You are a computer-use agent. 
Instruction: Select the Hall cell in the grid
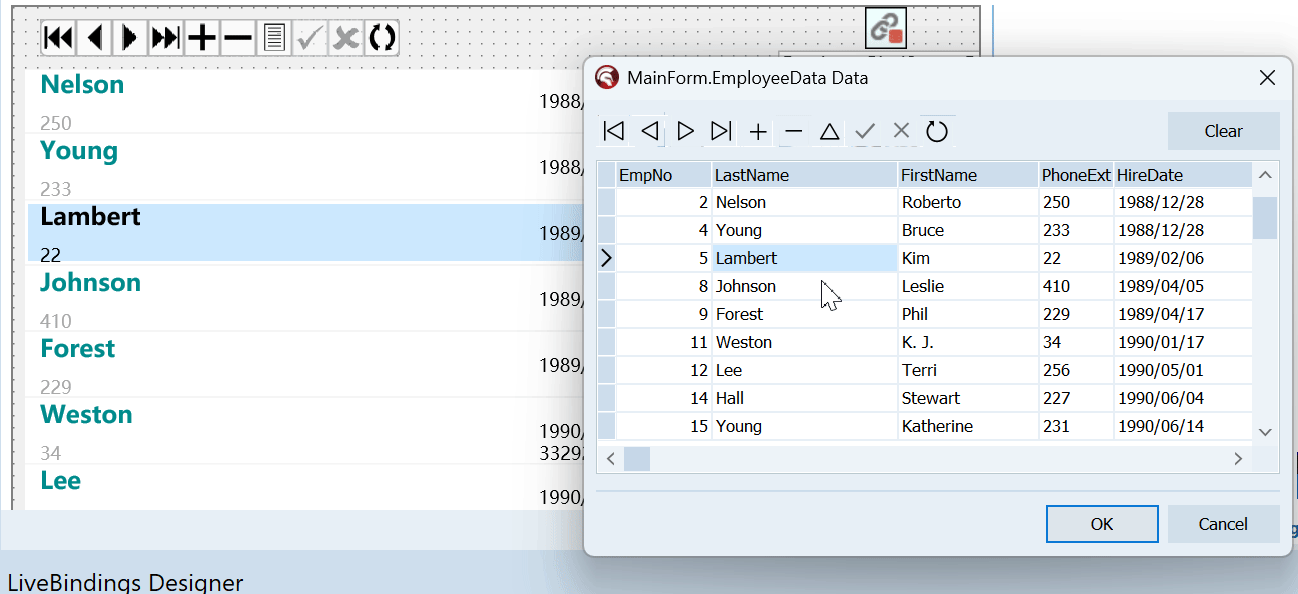click(x=805, y=398)
